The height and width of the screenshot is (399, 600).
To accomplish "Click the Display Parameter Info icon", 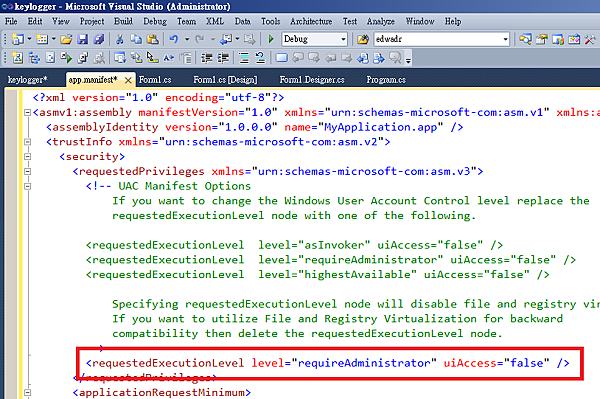I will tap(136, 58).
